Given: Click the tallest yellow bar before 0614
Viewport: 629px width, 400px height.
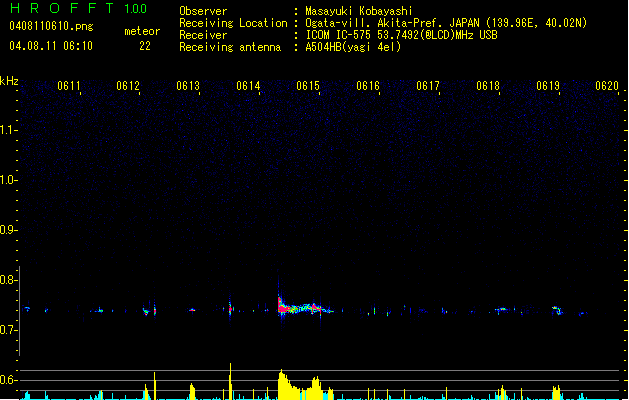Looking at the screenshot, I should pyautogui.click(x=230, y=381).
